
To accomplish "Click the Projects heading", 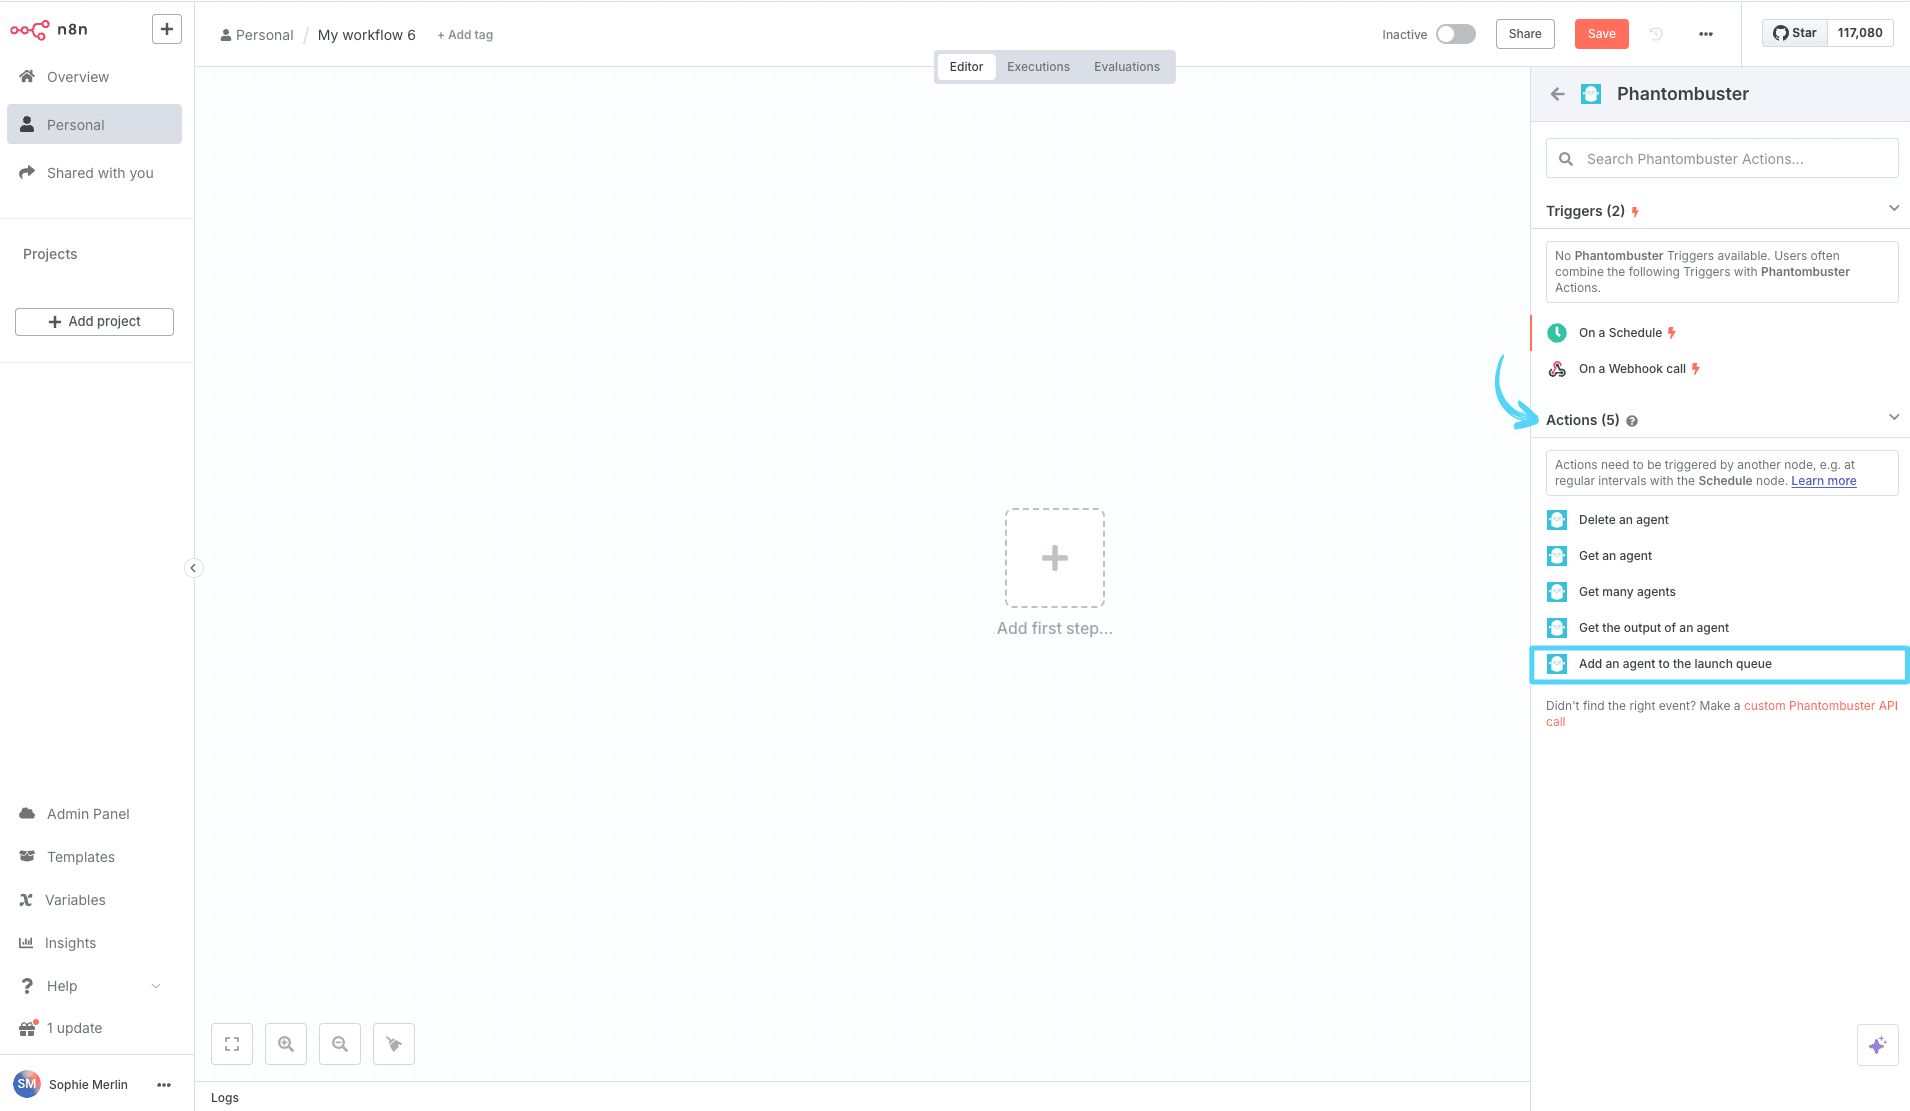I will pyautogui.click(x=50, y=254).
